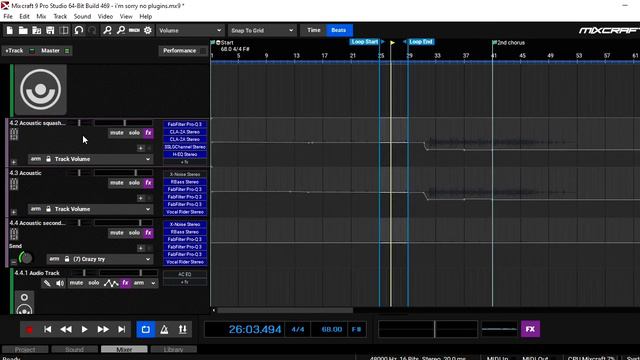This screenshot has height=360, width=640.
Task: Jump to the project end
Action: click(x=122, y=329)
